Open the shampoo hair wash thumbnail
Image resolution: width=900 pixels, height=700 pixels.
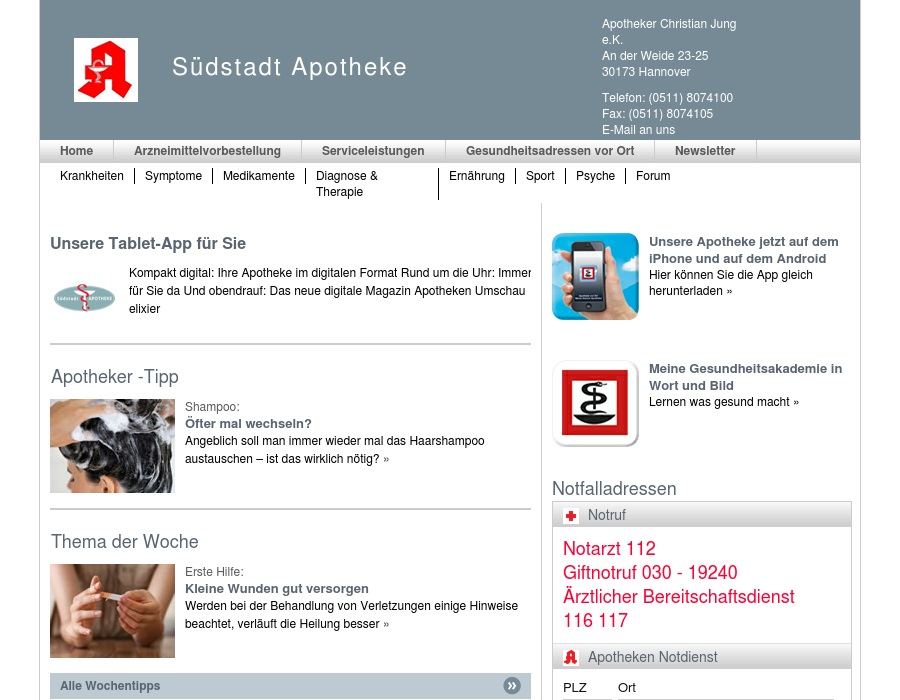point(112,446)
